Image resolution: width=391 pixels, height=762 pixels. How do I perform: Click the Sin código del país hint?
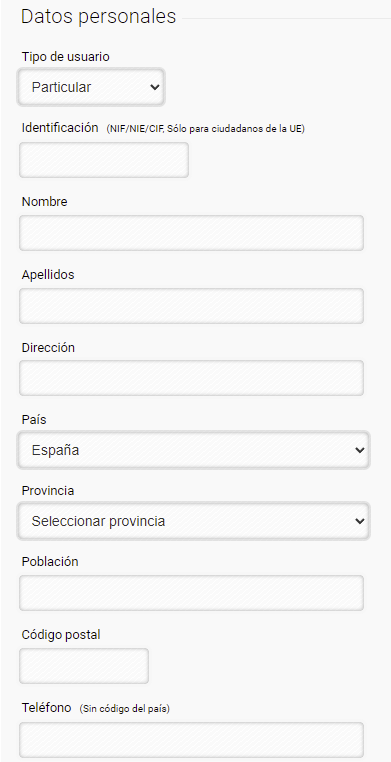click(x=125, y=709)
